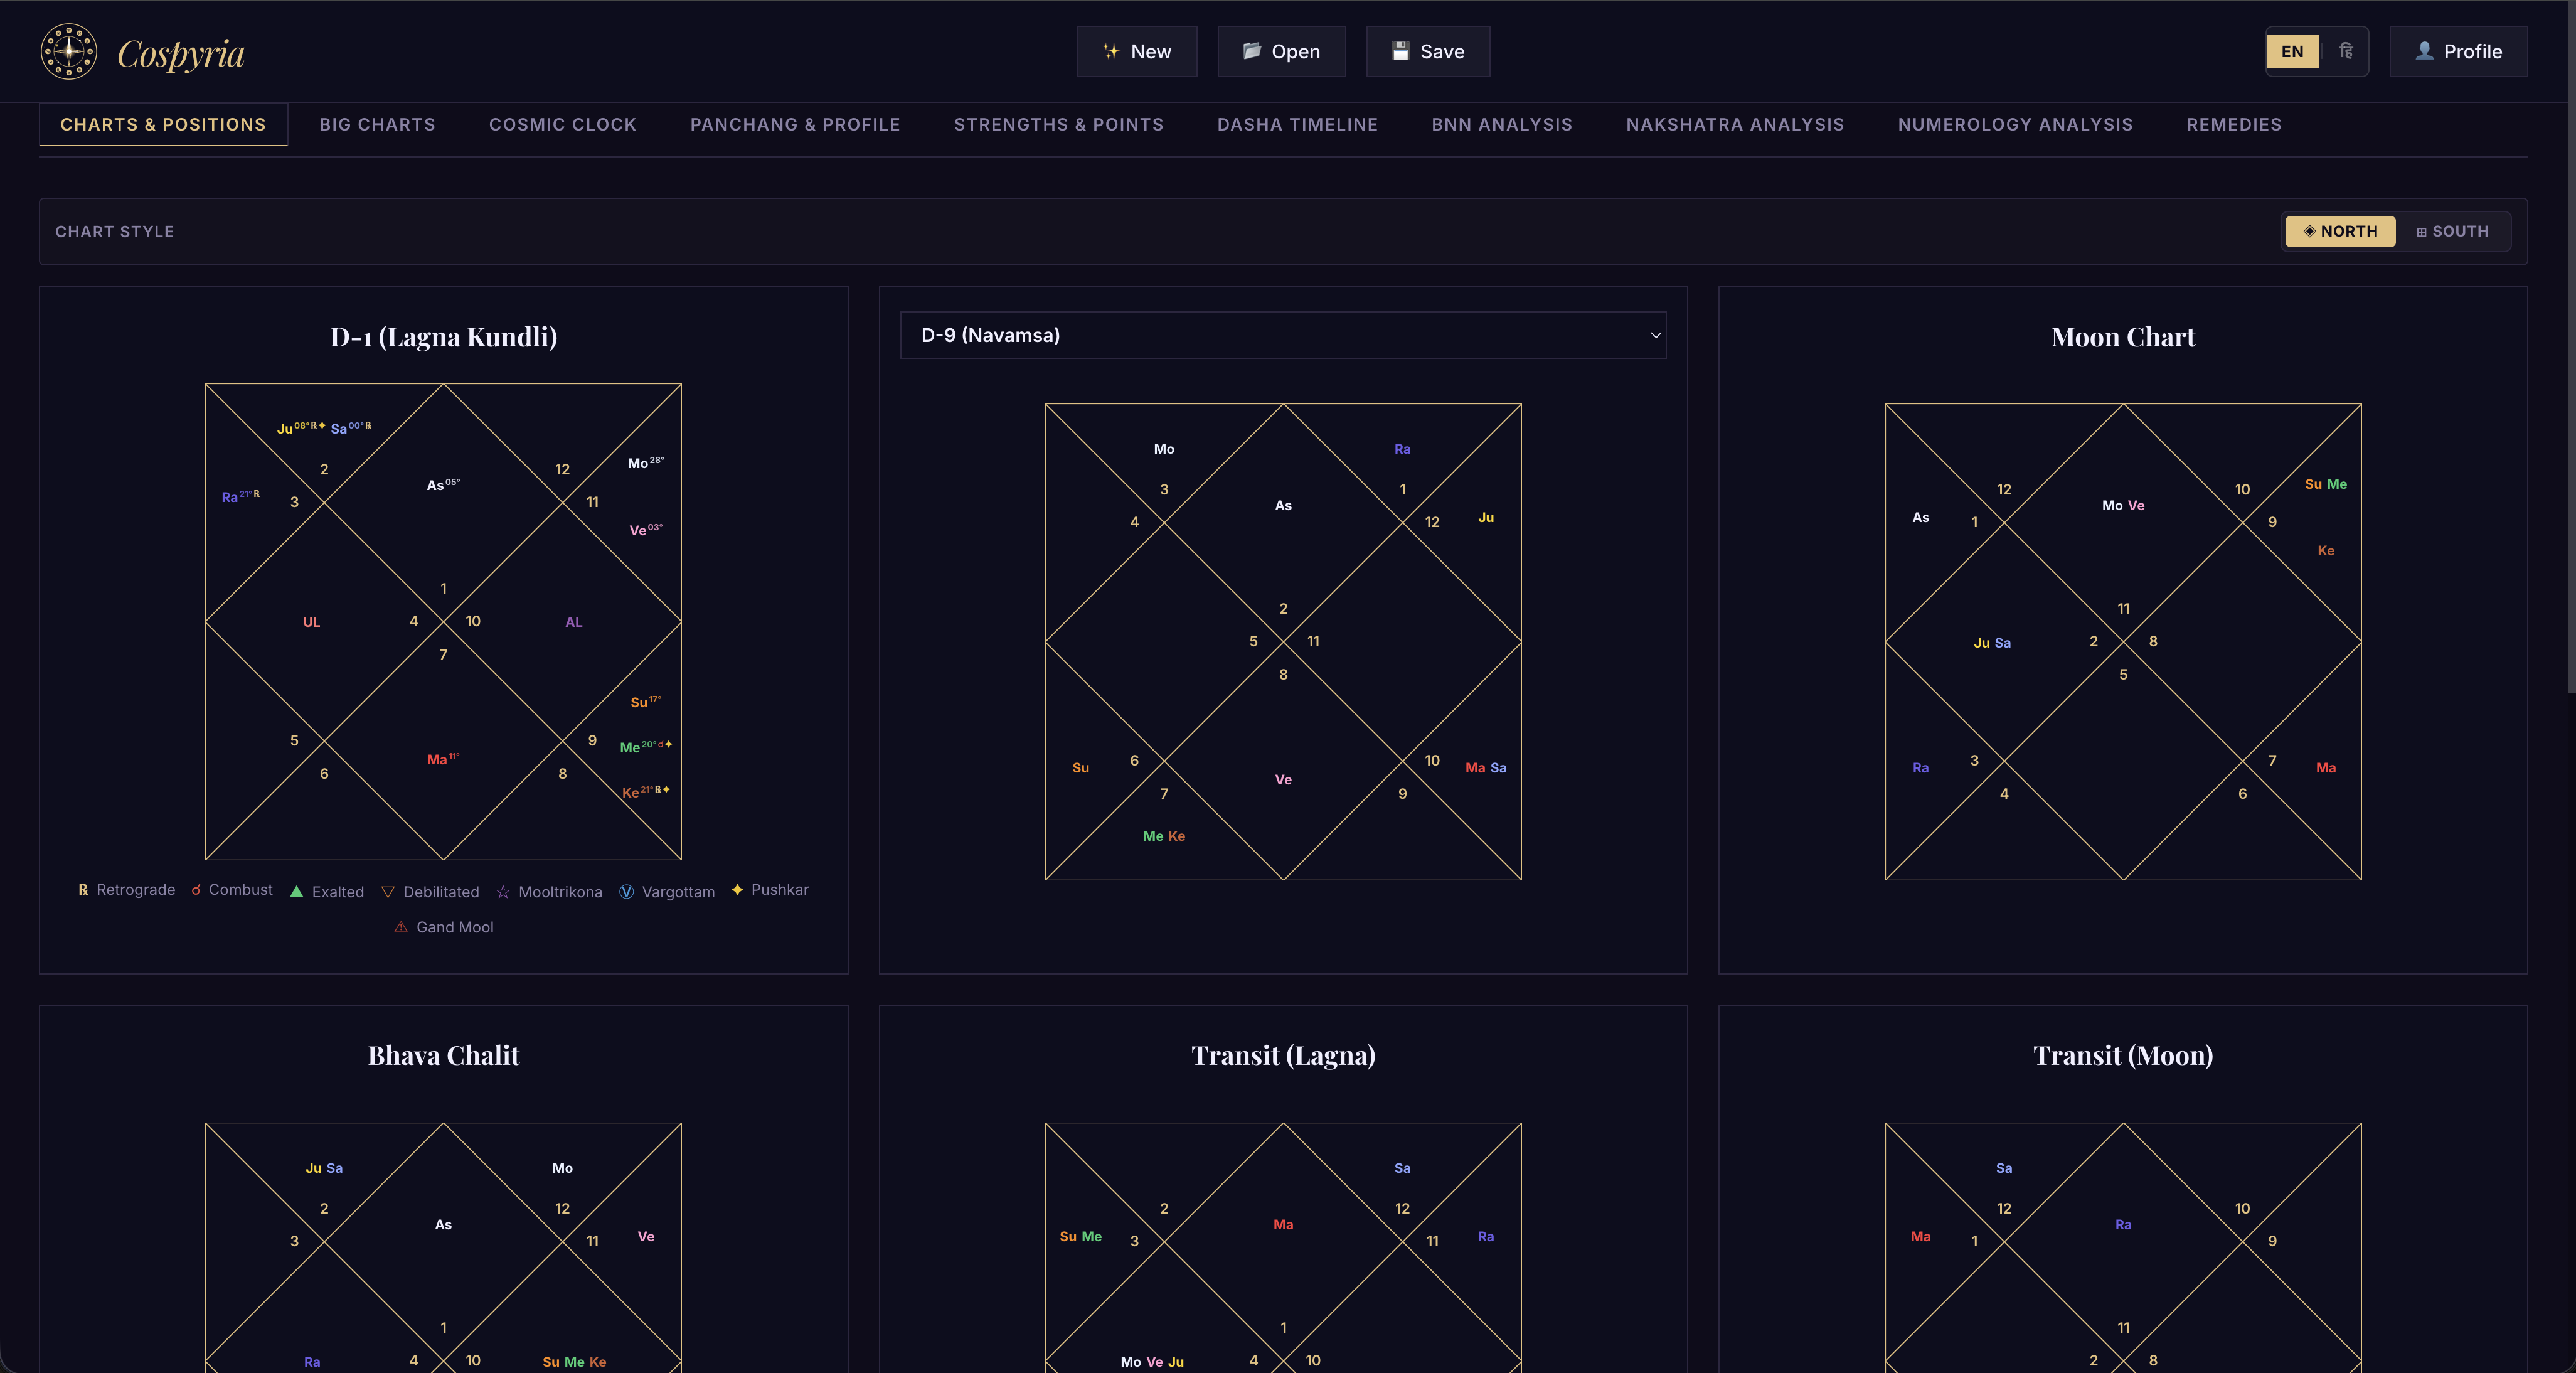Open the Big Charts tab
The height and width of the screenshot is (1373, 2576).
377,124
